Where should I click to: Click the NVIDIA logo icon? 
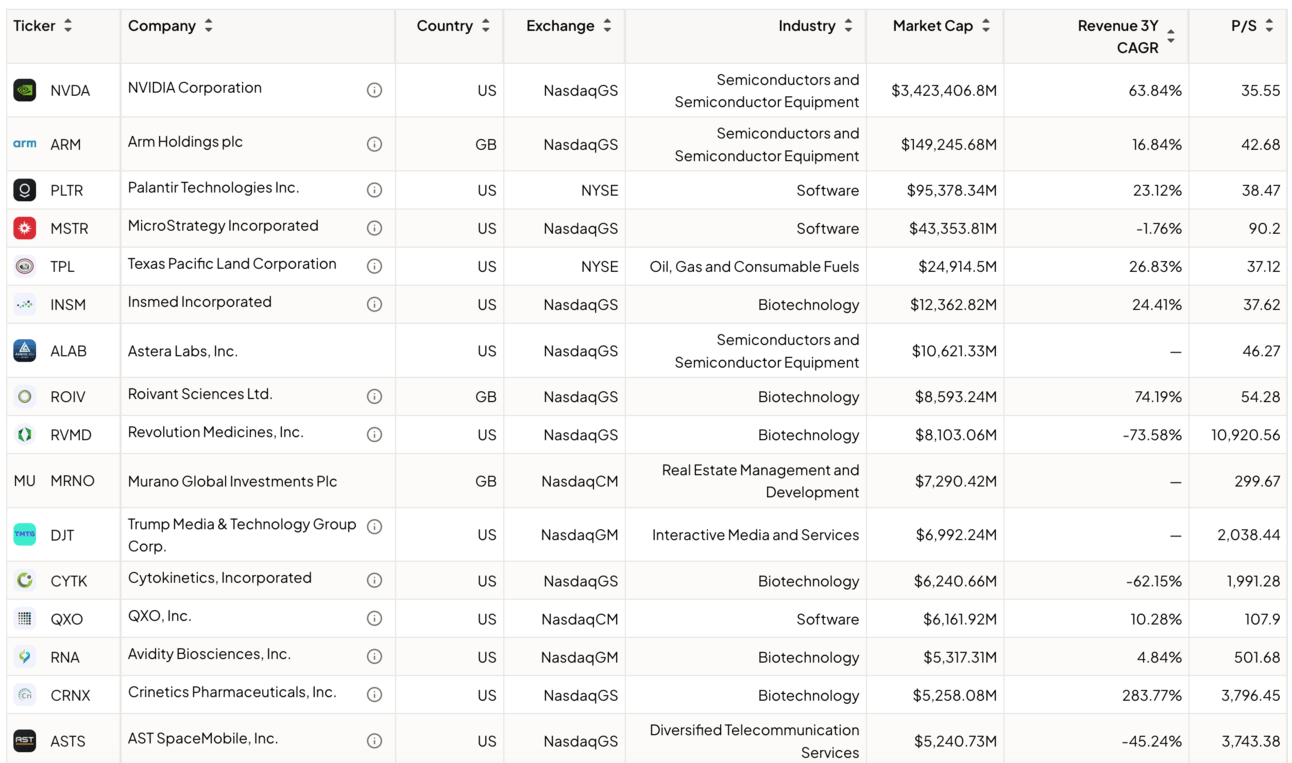point(25,90)
